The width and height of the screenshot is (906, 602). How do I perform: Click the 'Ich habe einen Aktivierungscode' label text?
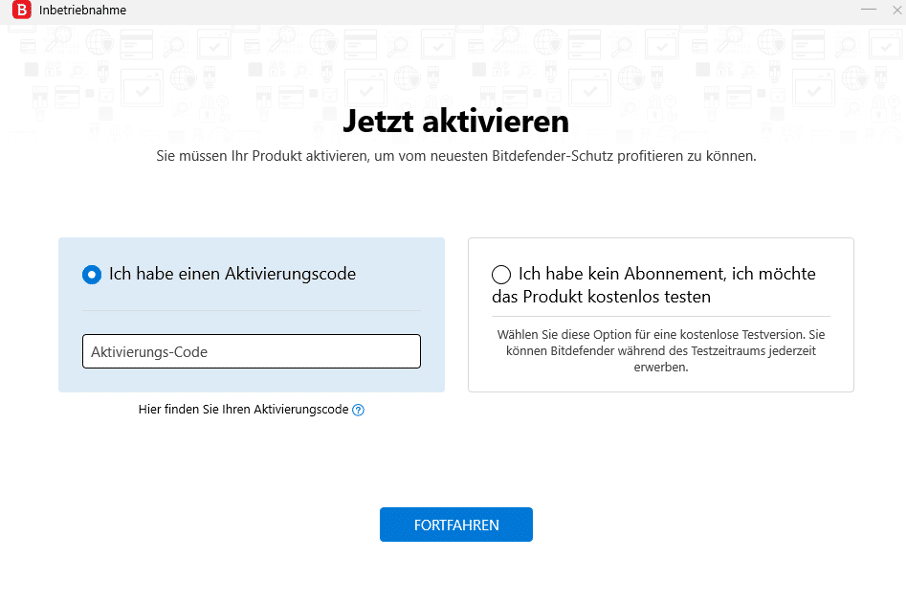coord(232,274)
